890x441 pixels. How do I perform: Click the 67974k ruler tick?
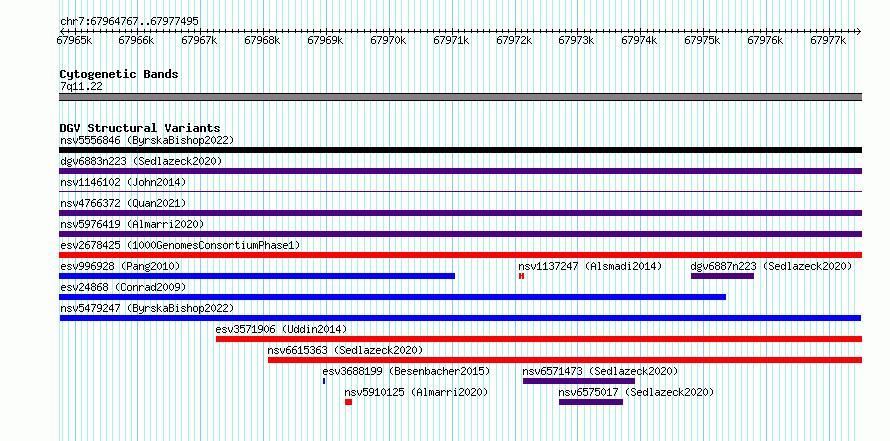640,40
